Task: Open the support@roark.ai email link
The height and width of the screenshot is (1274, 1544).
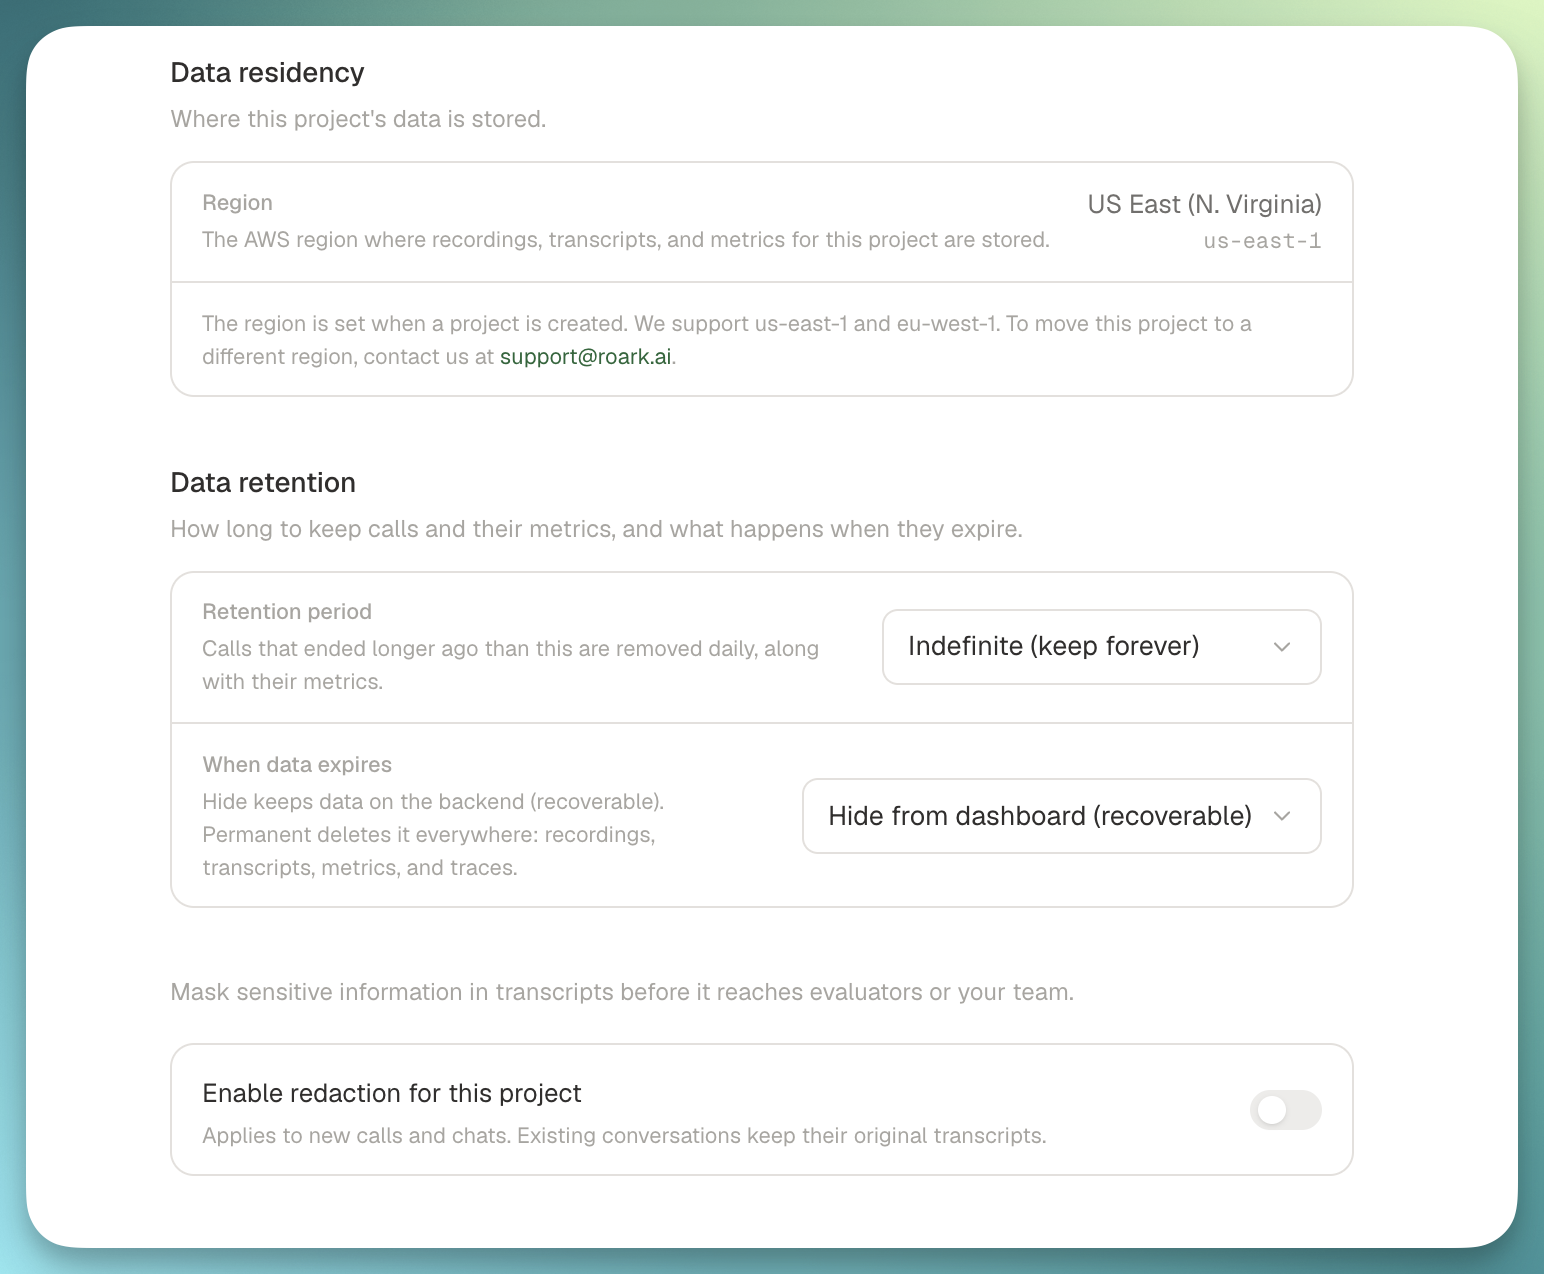Action: click(585, 357)
